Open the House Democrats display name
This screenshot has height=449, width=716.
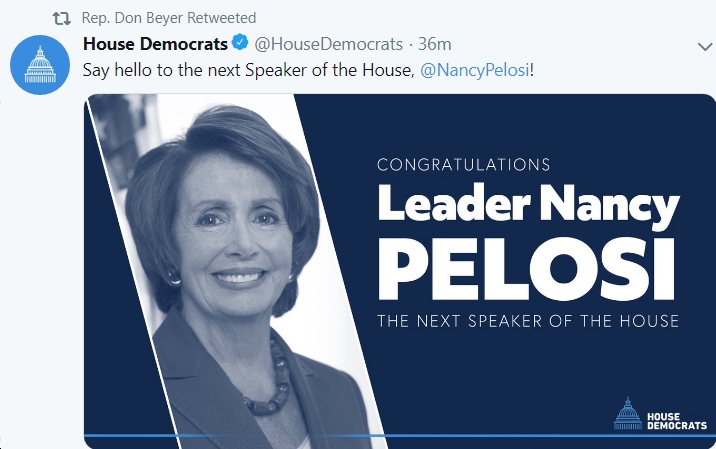pyautogui.click(x=155, y=44)
